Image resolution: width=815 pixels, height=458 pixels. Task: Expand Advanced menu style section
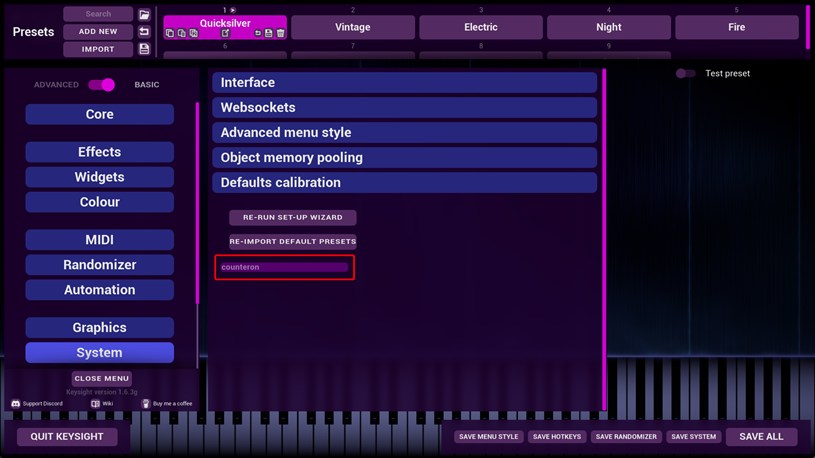[x=404, y=133]
